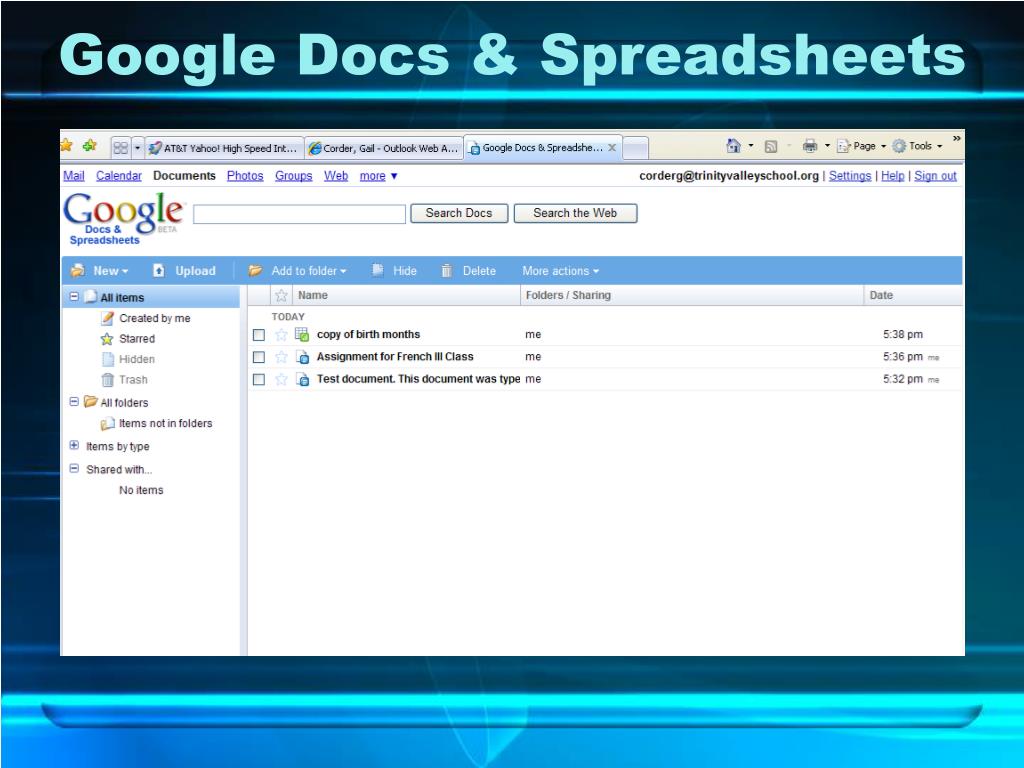Tick the checkbox for copy of birth months
Screen dimensions: 1024x768
(x=259, y=335)
